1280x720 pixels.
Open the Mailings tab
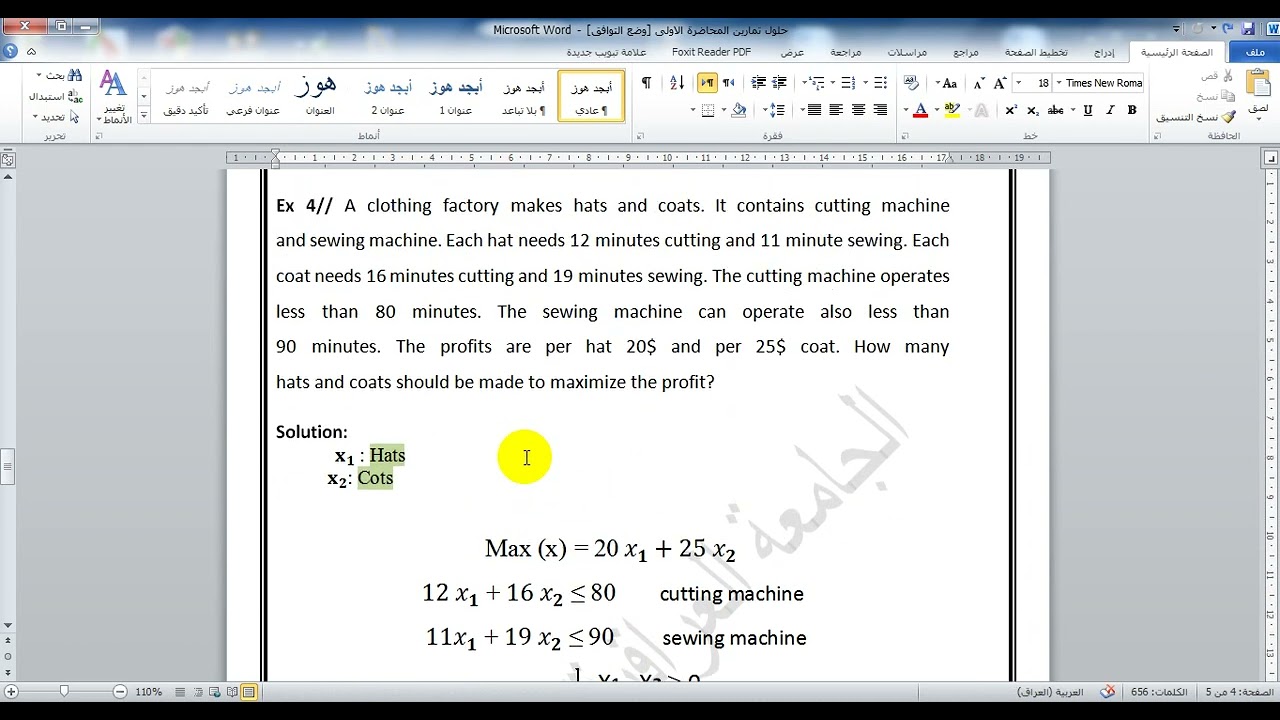pyautogui.click(x=907, y=52)
